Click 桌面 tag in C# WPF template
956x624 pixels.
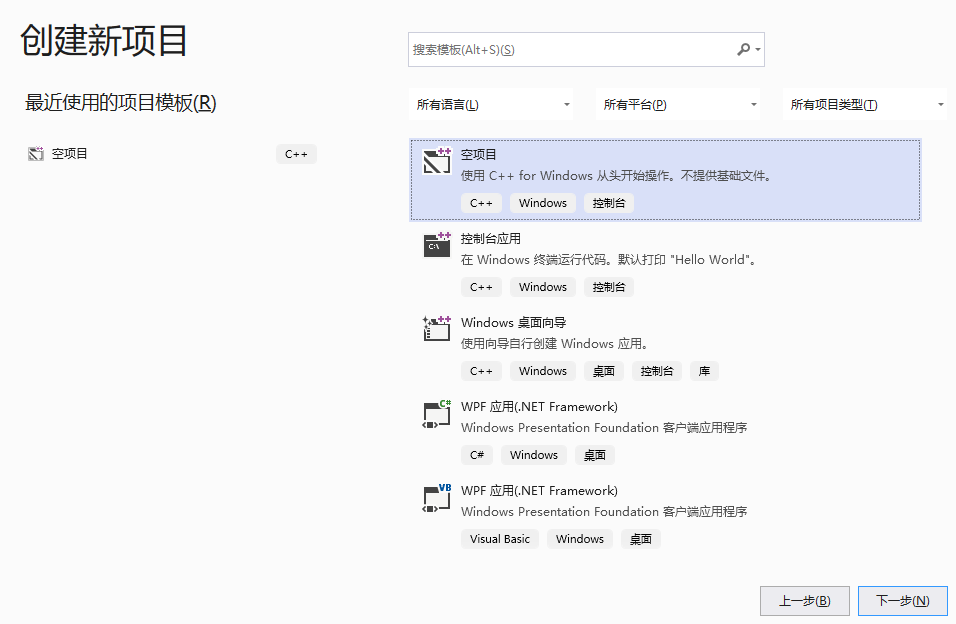(594, 455)
